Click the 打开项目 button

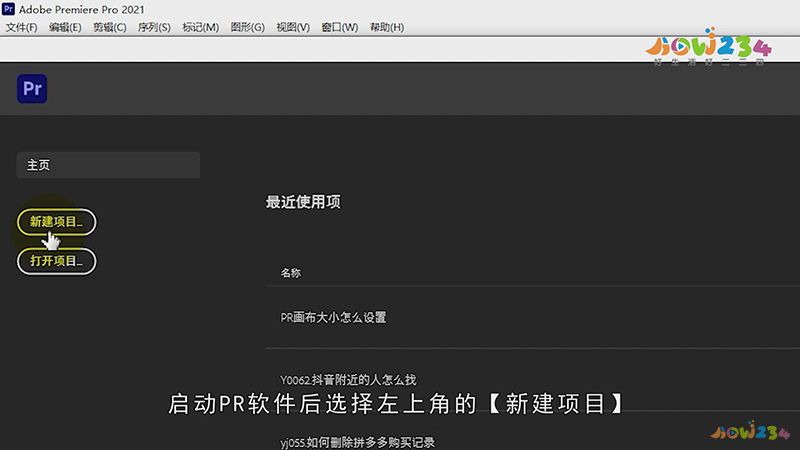pos(57,261)
